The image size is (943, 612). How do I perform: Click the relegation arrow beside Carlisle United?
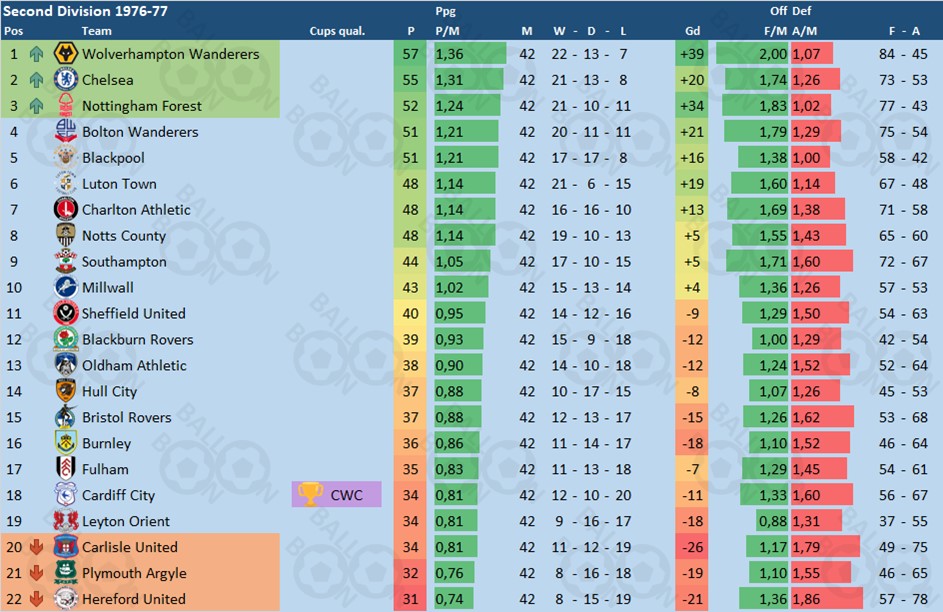pos(37,547)
